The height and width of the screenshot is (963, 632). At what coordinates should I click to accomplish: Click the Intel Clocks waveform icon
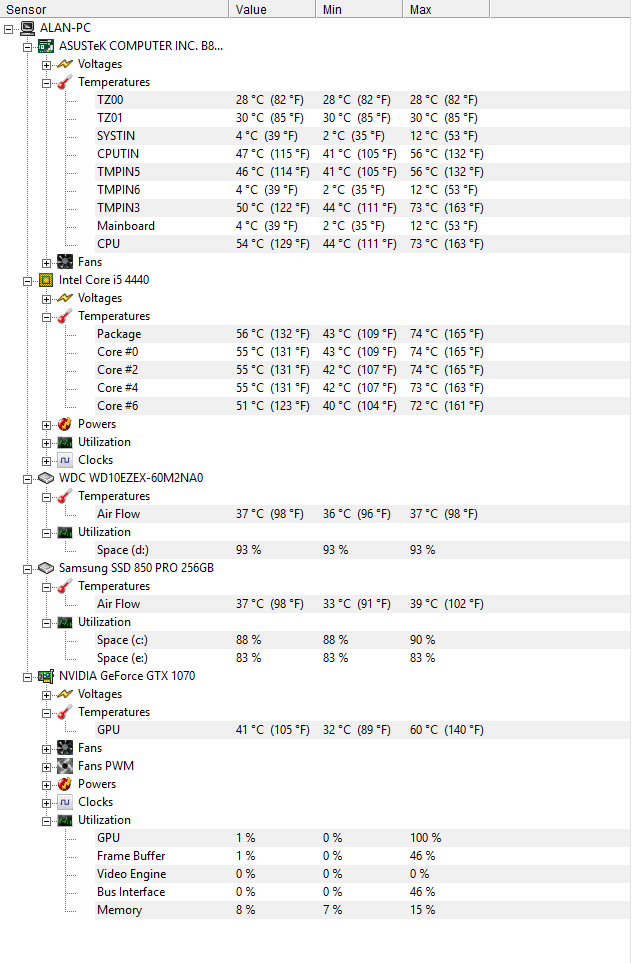coord(65,460)
